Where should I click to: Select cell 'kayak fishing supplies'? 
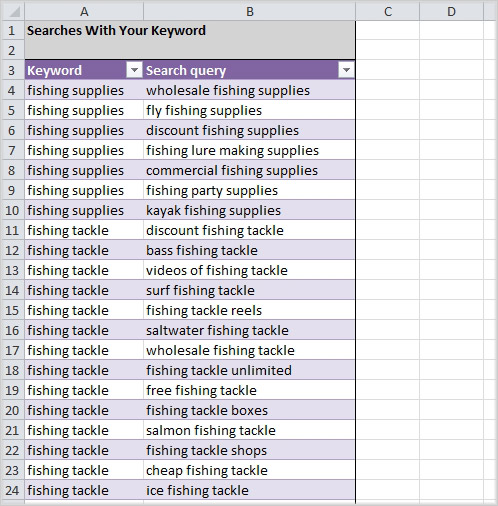click(249, 210)
